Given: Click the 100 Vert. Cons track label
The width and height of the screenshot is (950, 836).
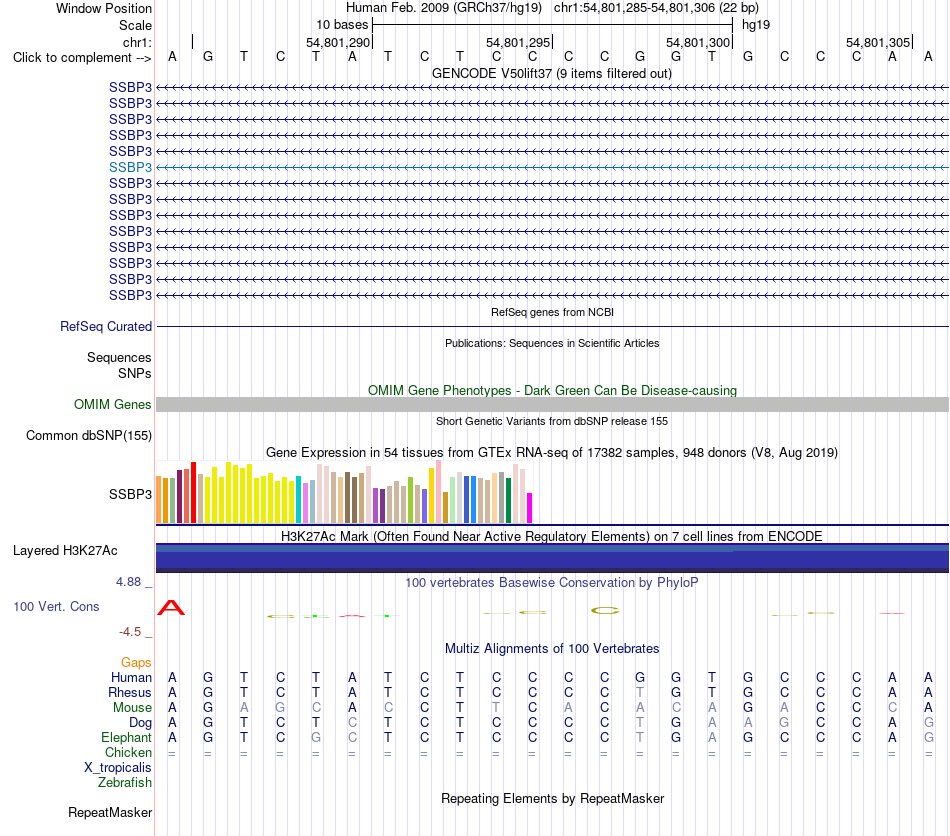Looking at the screenshot, I should click(56, 607).
